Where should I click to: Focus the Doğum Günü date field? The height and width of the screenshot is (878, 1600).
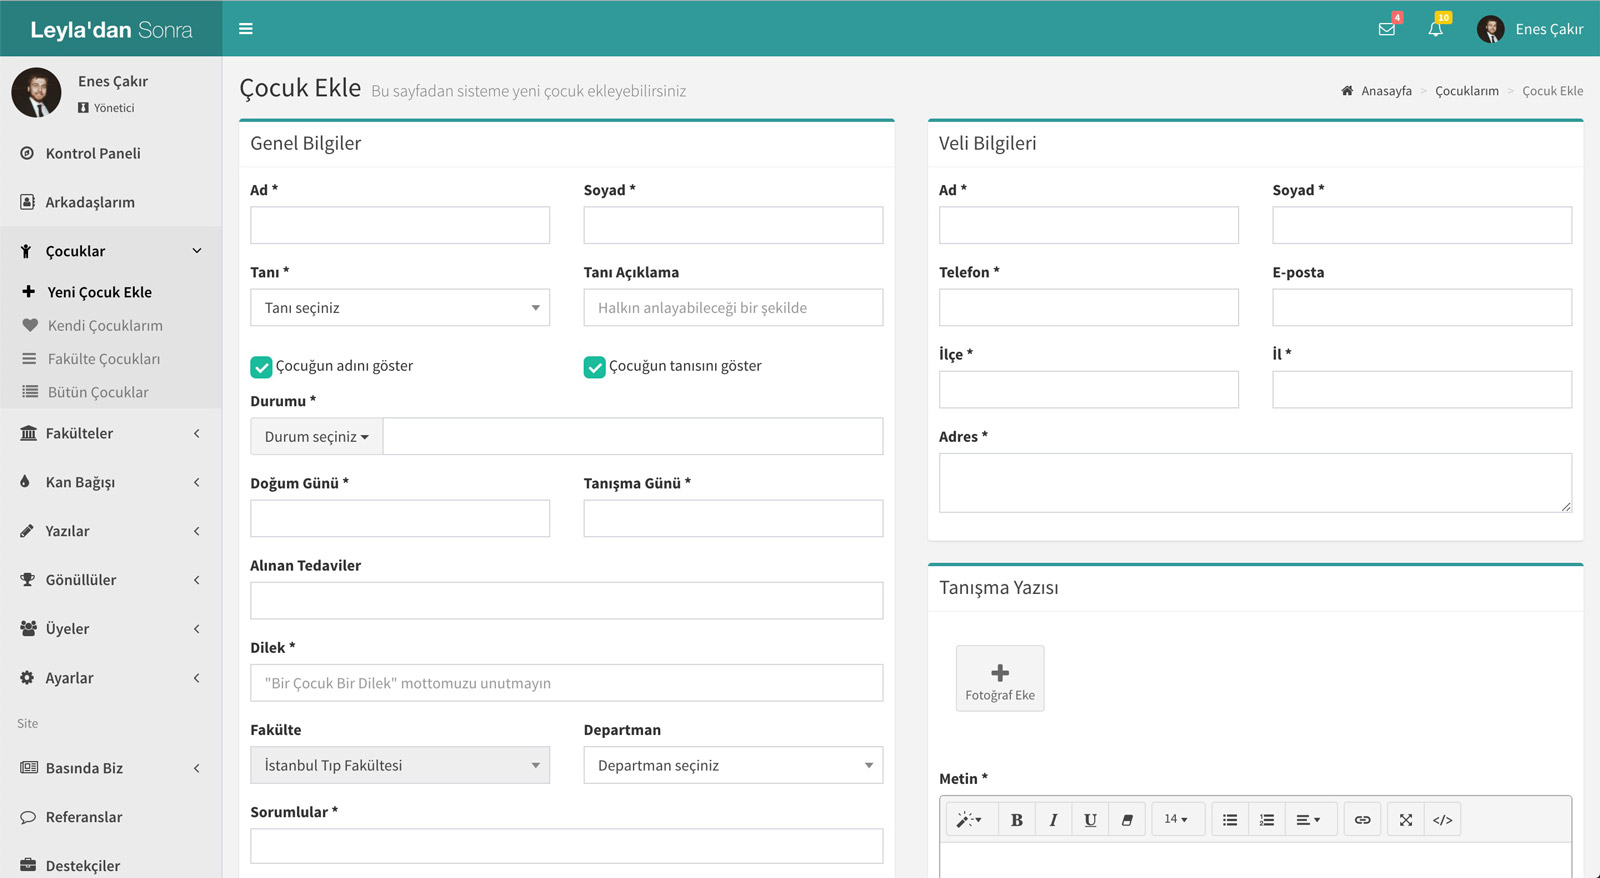click(400, 518)
